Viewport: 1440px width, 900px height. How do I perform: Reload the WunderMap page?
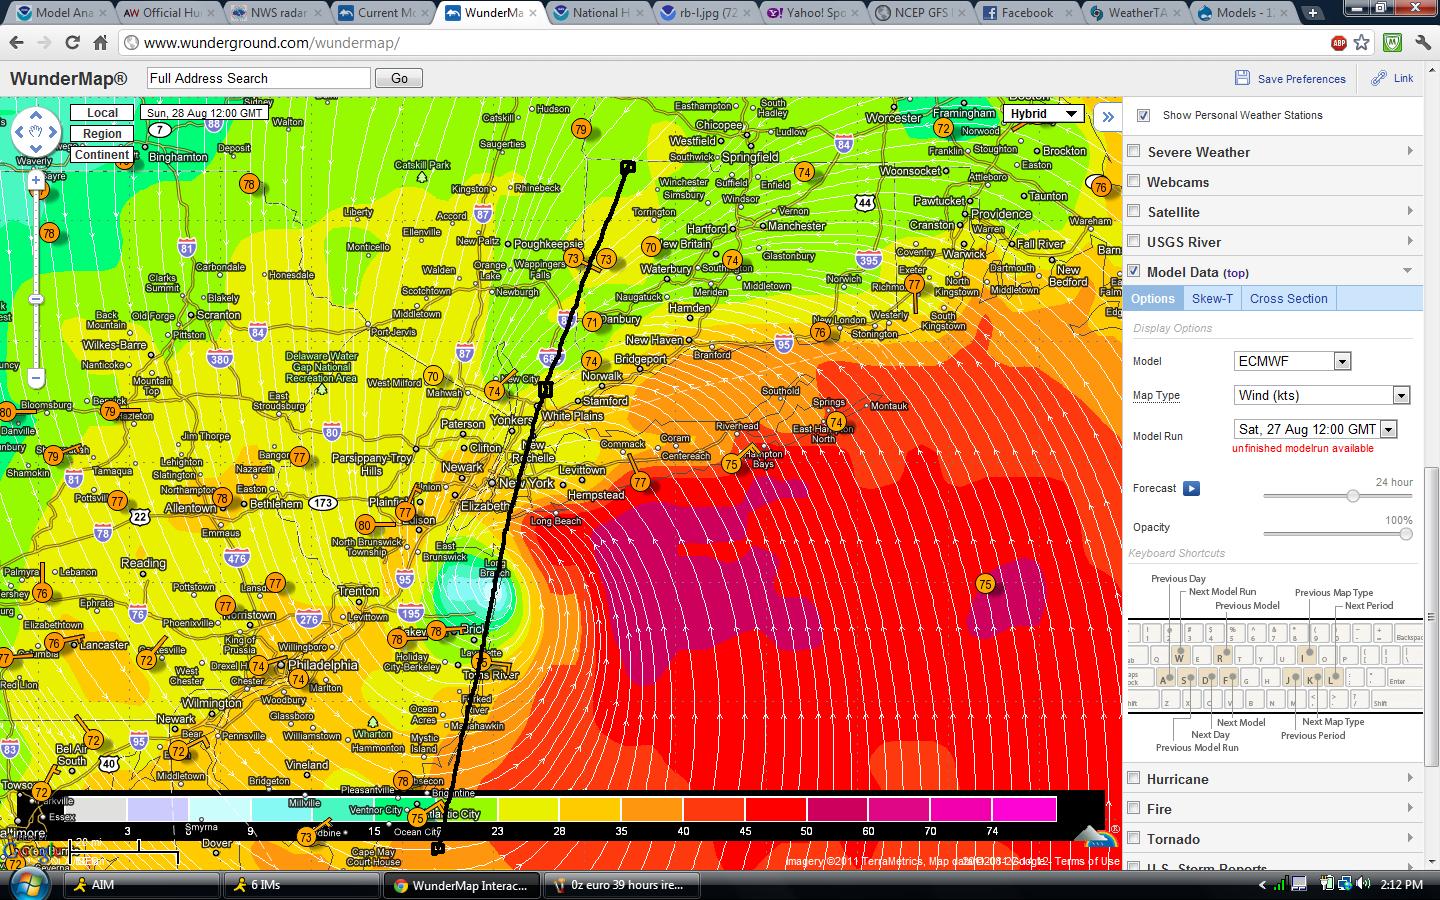click(x=72, y=43)
